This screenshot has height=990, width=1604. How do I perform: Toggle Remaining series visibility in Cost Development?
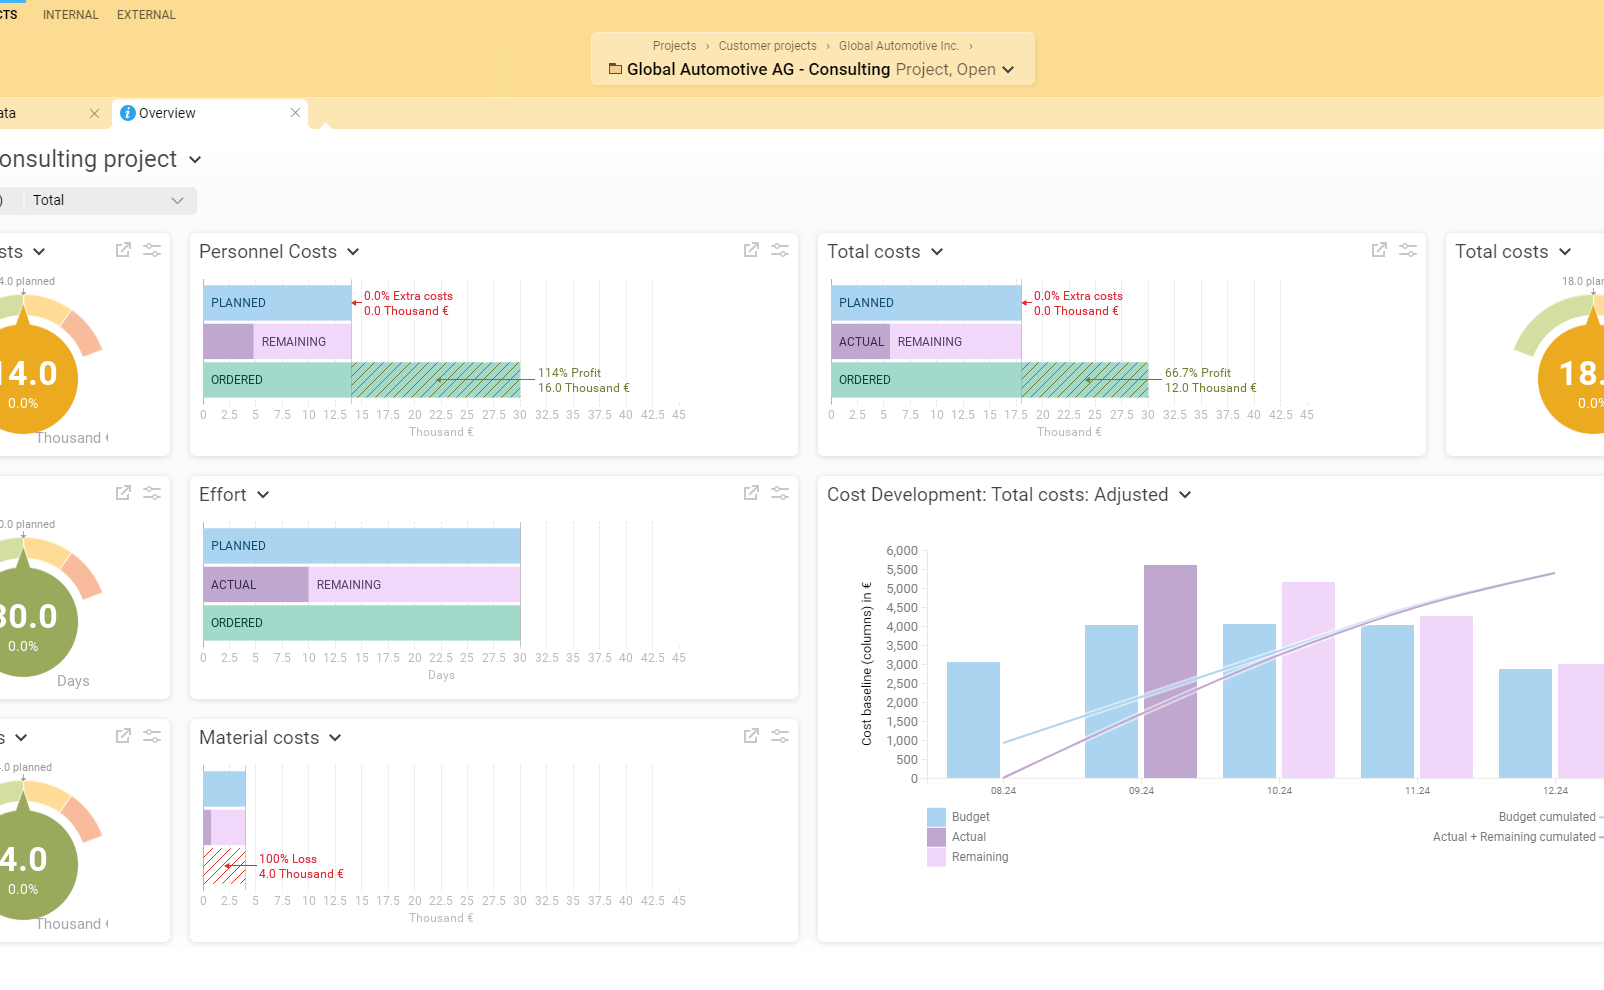click(x=981, y=857)
